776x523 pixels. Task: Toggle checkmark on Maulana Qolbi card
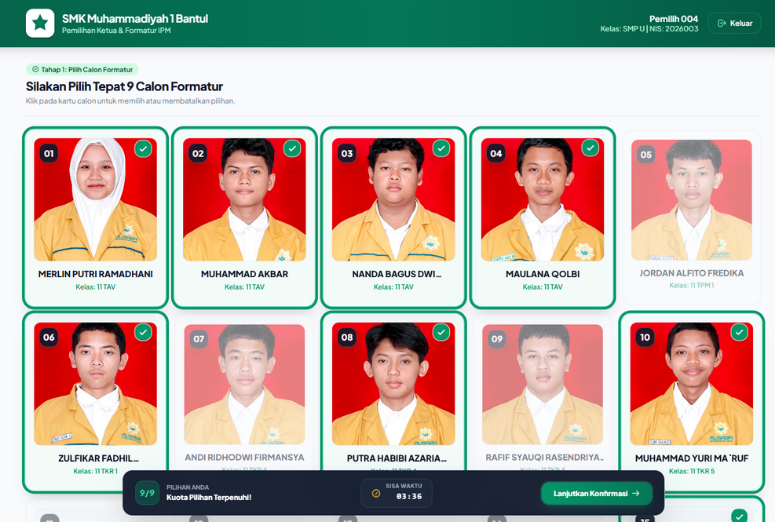tap(590, 148)
